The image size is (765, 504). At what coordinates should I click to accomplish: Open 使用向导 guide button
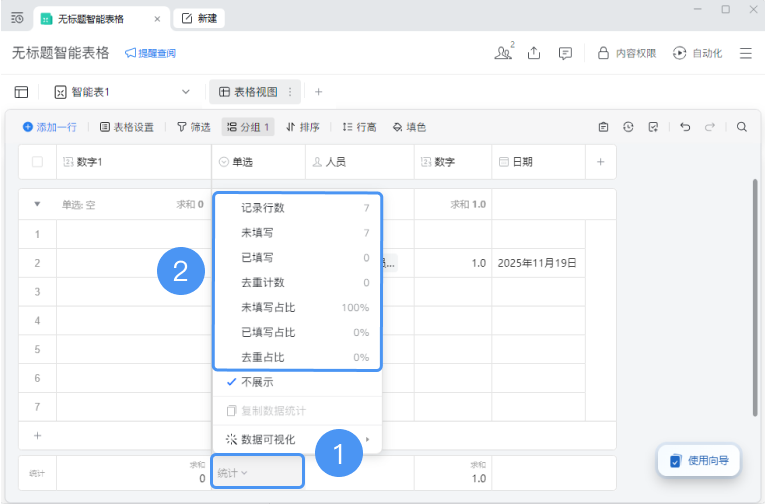click(699, 460)
